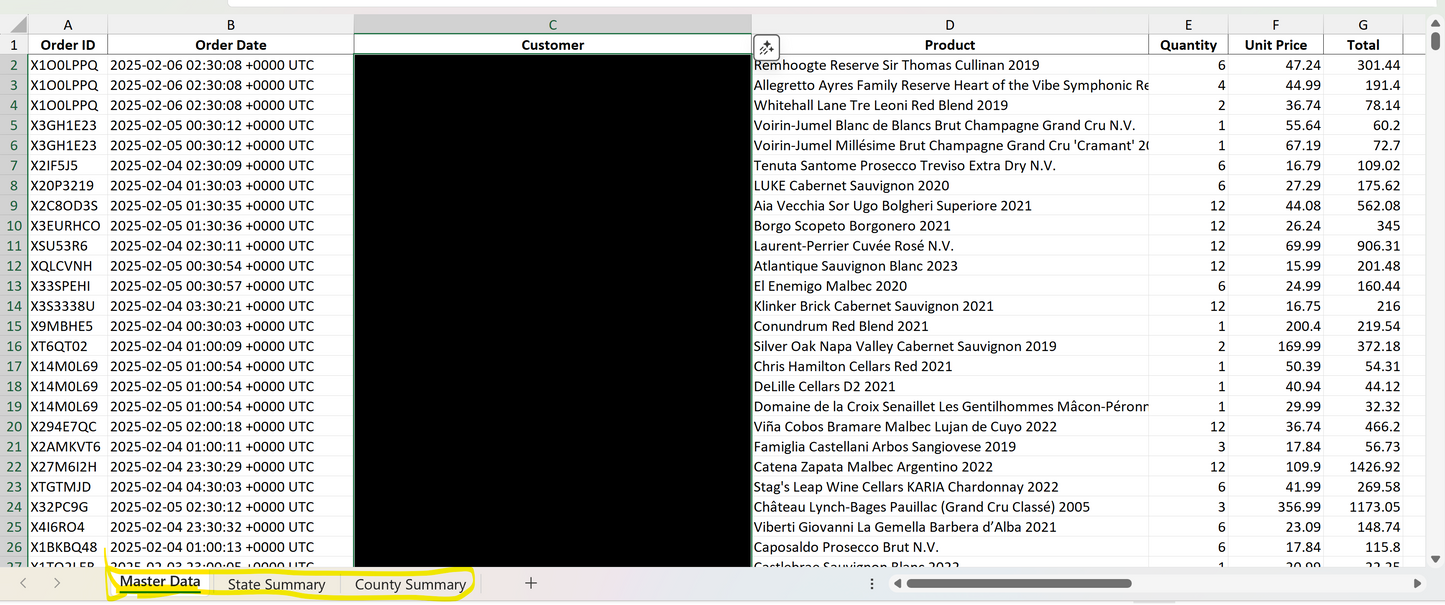The height and width of the screenshot is (605, 1445).
Task: Select order ID cell X1BKBQ48
Action: pyautogui.click(x=68, y=547)
